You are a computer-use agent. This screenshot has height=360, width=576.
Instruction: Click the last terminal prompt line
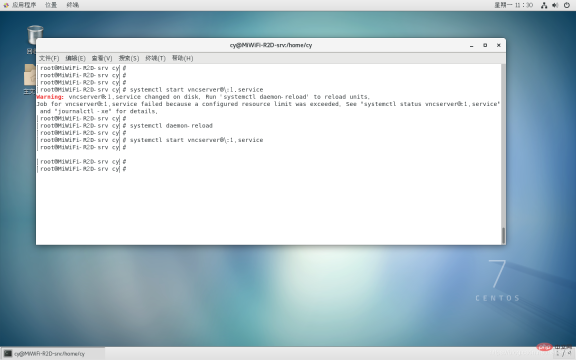83,169
